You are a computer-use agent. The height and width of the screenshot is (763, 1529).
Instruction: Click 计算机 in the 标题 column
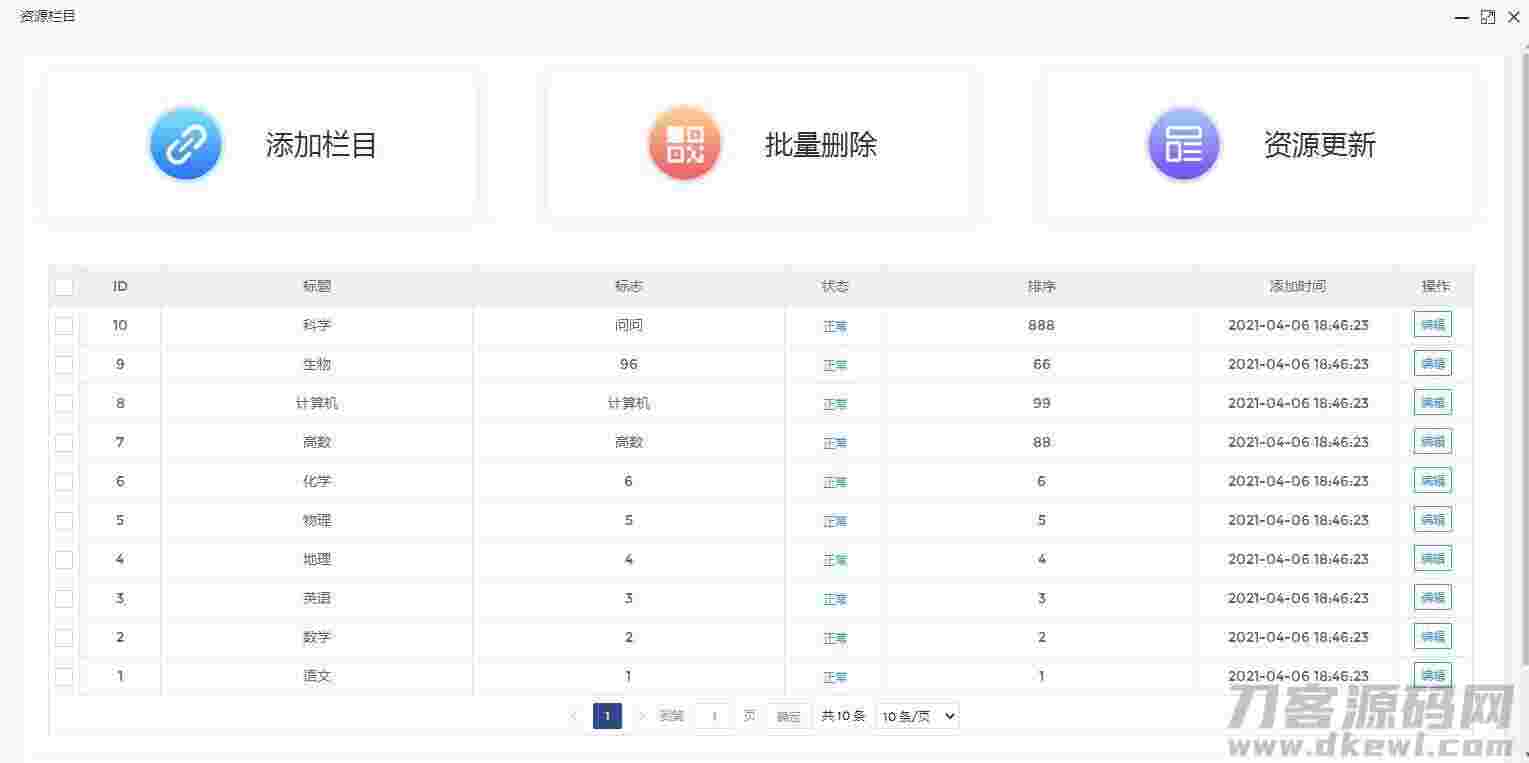point(317,403)
